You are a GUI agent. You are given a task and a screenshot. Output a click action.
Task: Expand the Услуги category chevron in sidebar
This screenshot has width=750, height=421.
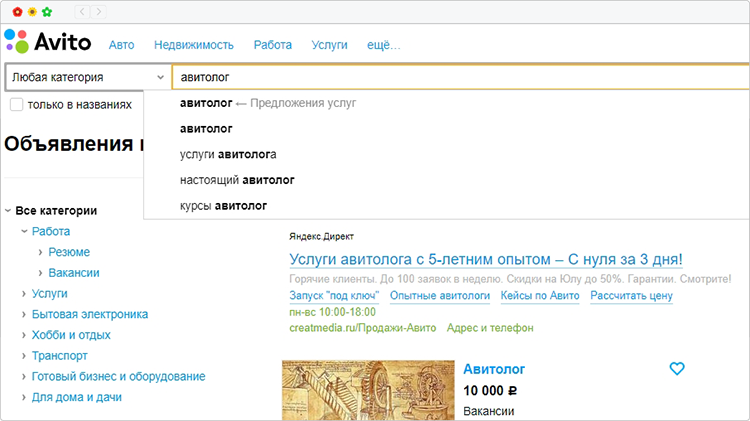click(24, 293)
